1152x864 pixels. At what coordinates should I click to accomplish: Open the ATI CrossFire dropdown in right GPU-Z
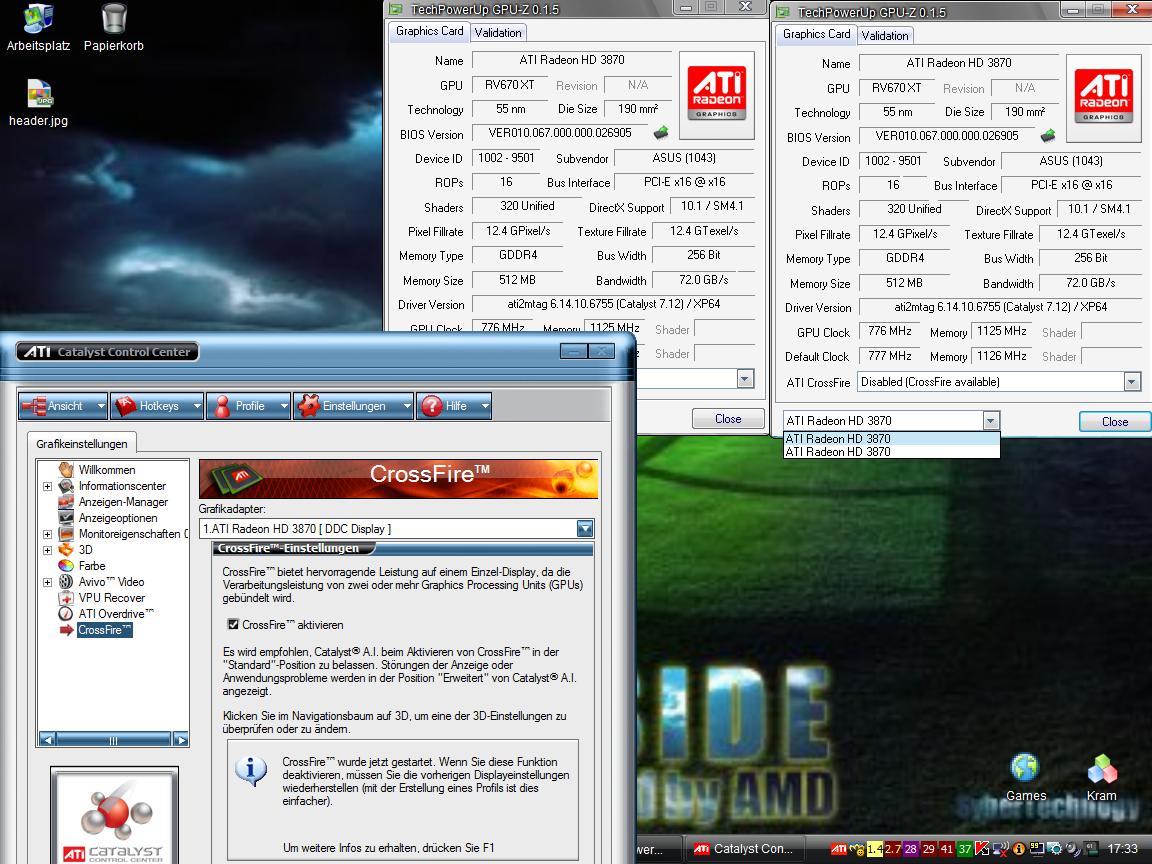pyautogui.click(x=1131, y=382)
